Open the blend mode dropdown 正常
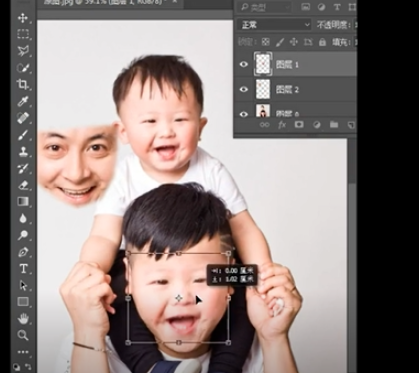This screenshot has width=419, height=373. [274, 25]
